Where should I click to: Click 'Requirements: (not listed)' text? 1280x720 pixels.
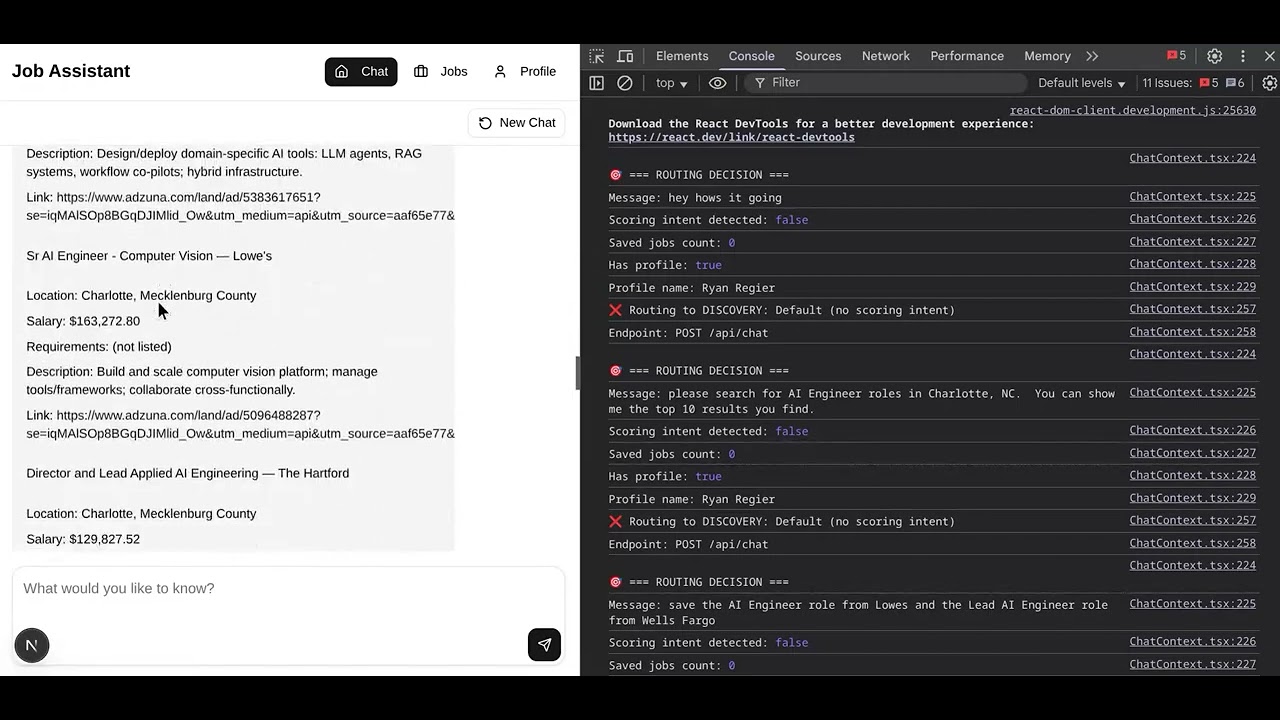coord(99,347)
